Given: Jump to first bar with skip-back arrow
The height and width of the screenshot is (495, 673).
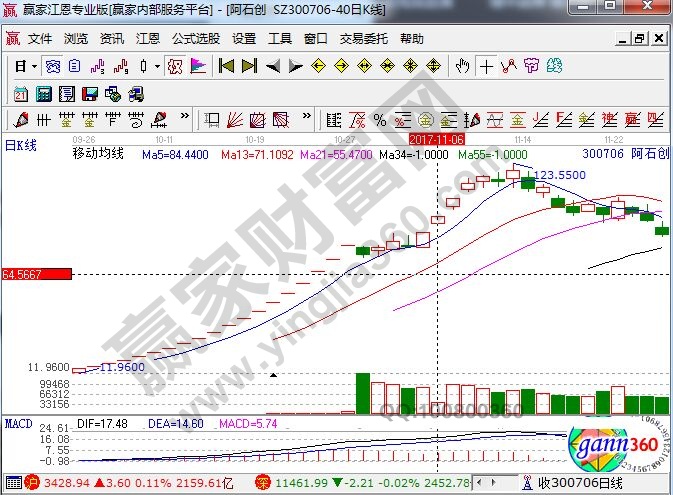Looking at the screenshot, I should [x=226, y=66].
